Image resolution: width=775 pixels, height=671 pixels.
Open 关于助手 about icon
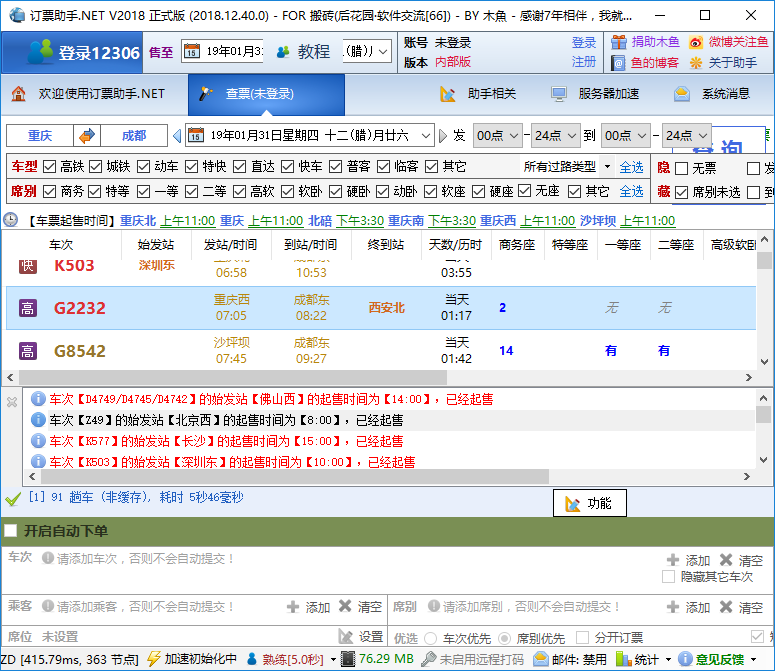click(x=696, y=63)
